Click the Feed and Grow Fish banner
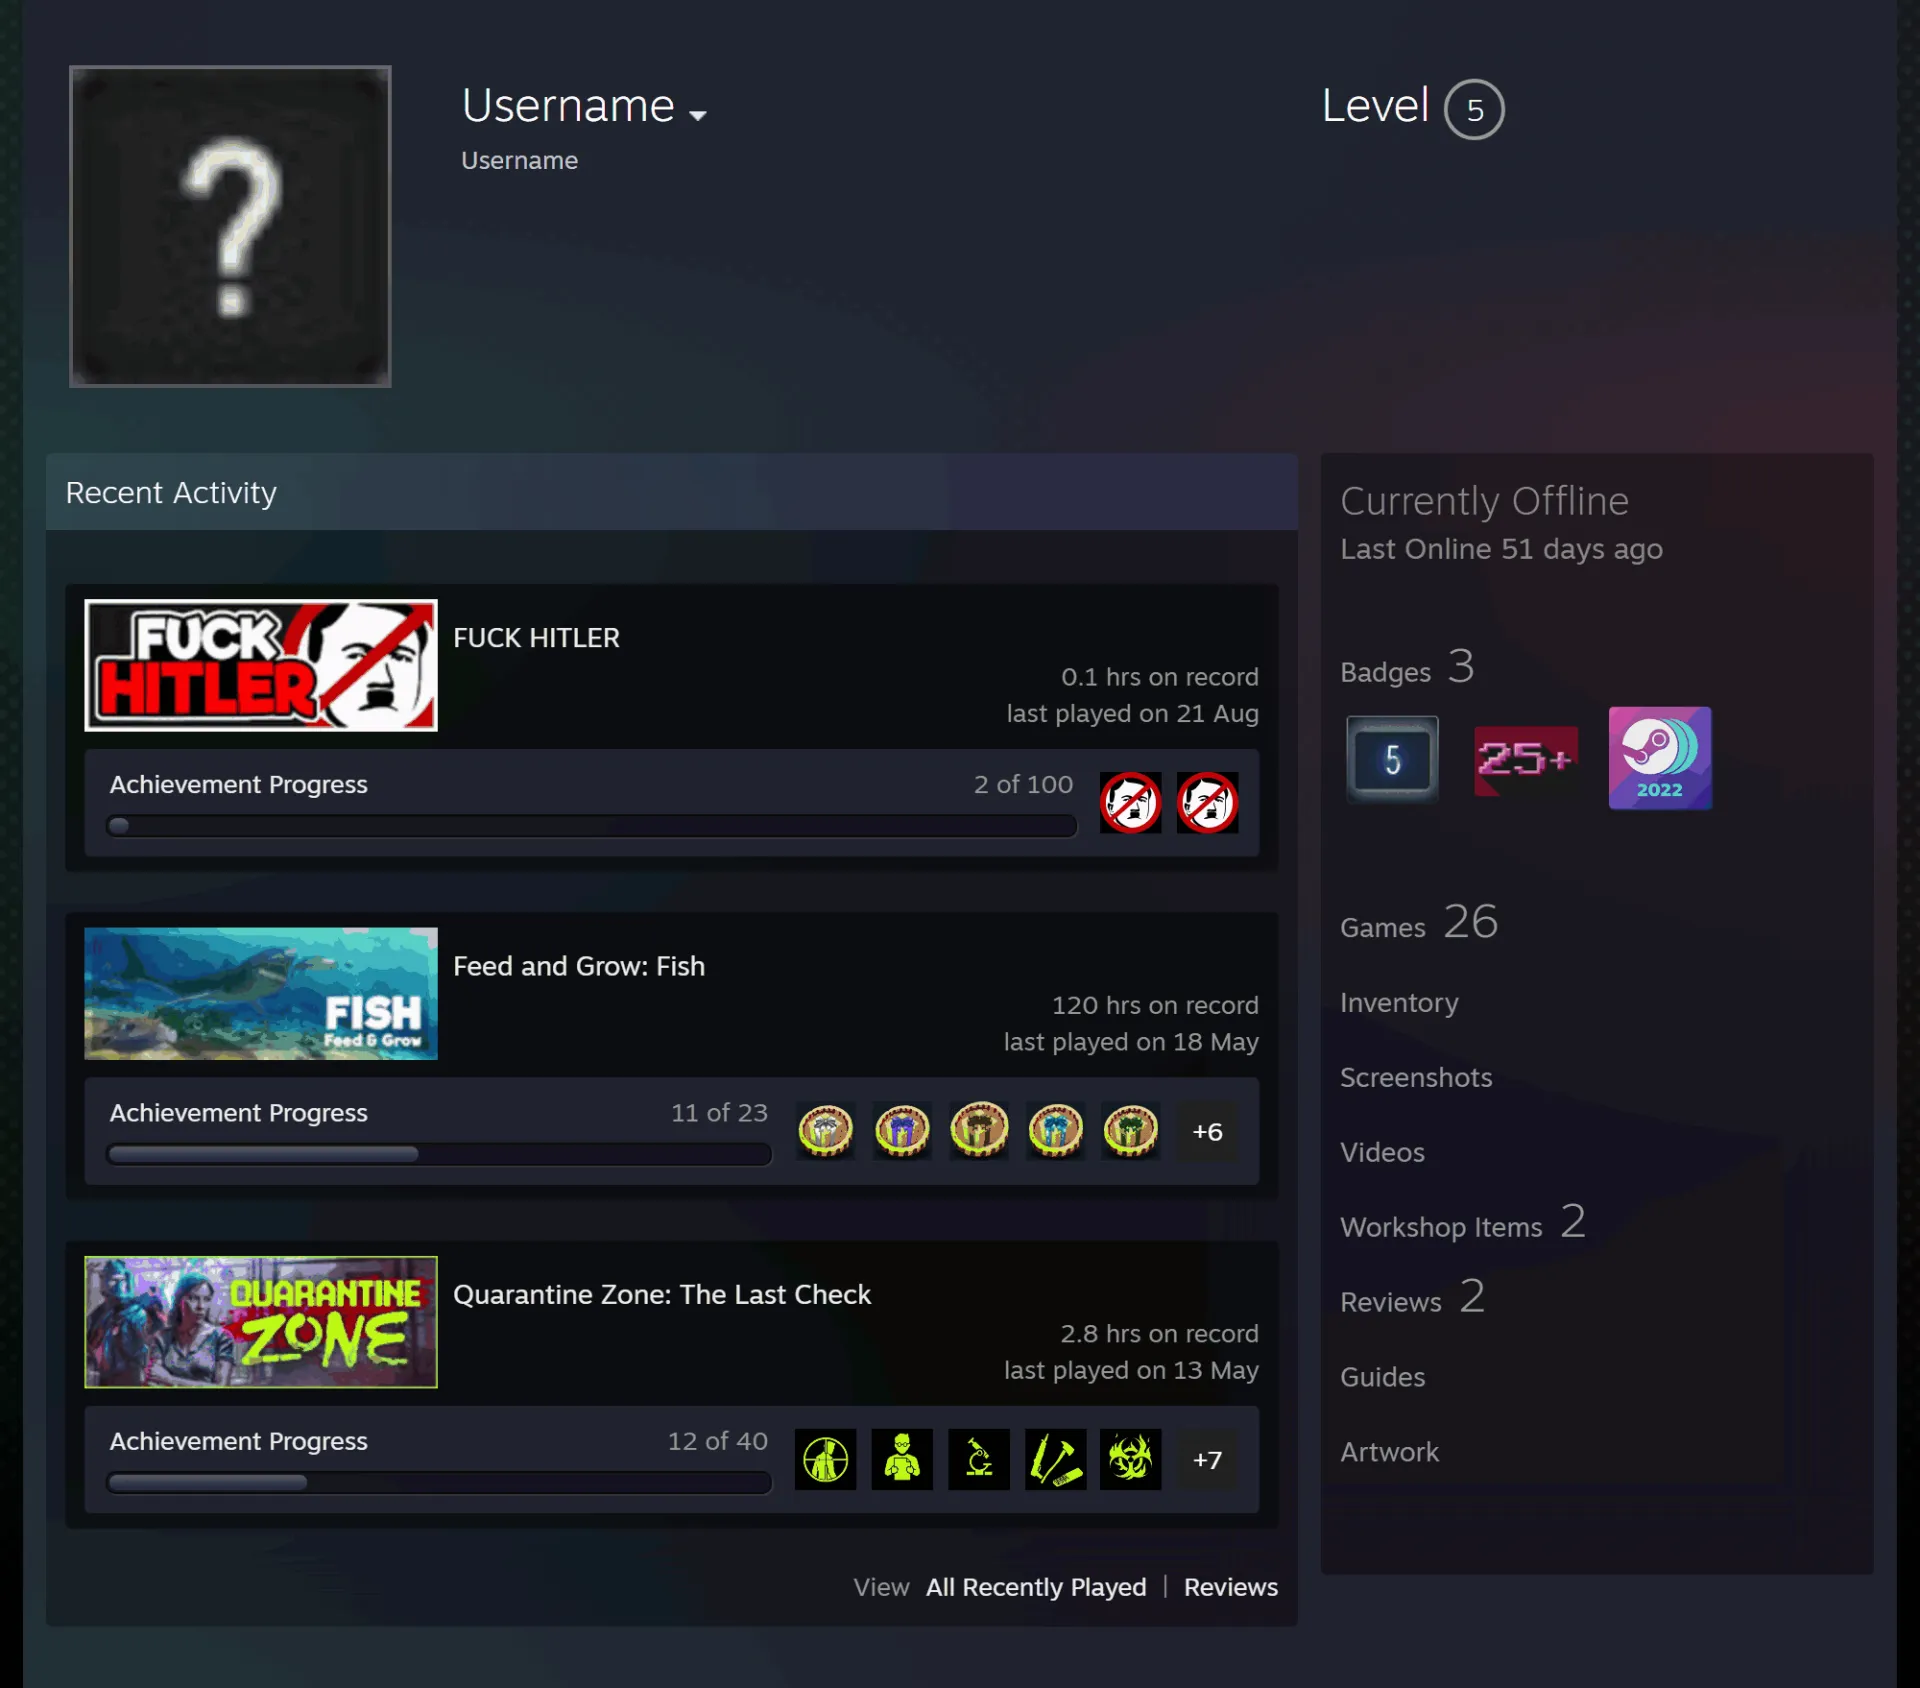This screenshot has width=1920, height=1688. pyautogui.click(x=261, y=993)
